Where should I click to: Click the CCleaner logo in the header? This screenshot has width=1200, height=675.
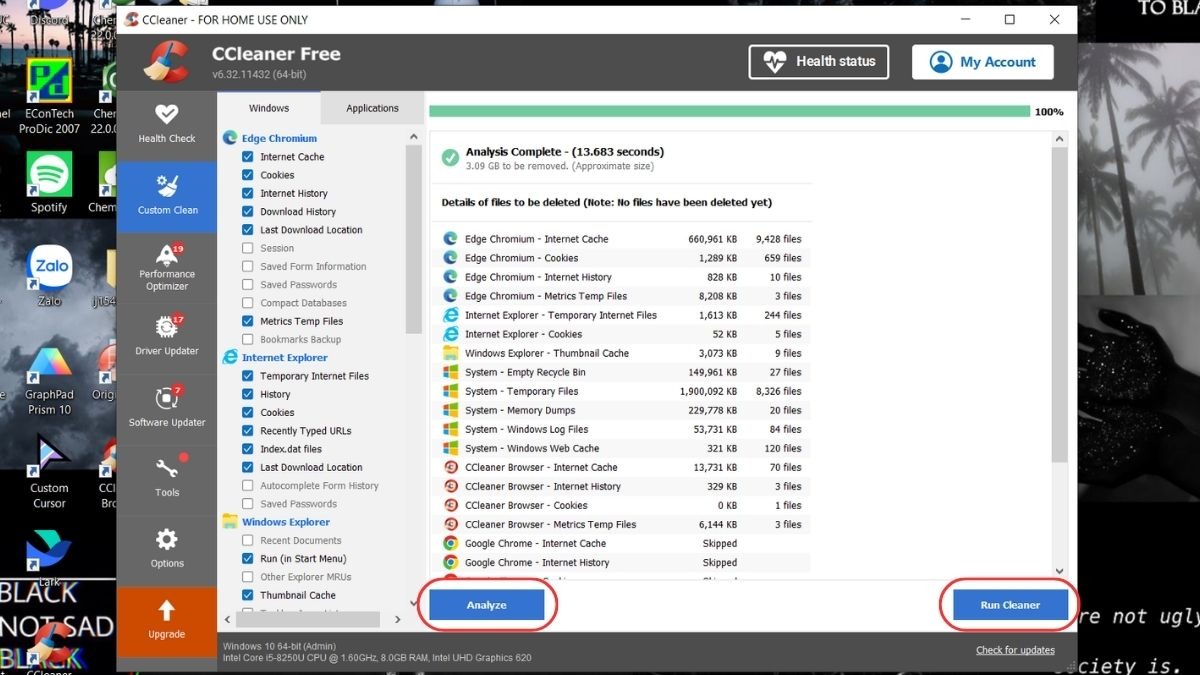coord(166,62)
